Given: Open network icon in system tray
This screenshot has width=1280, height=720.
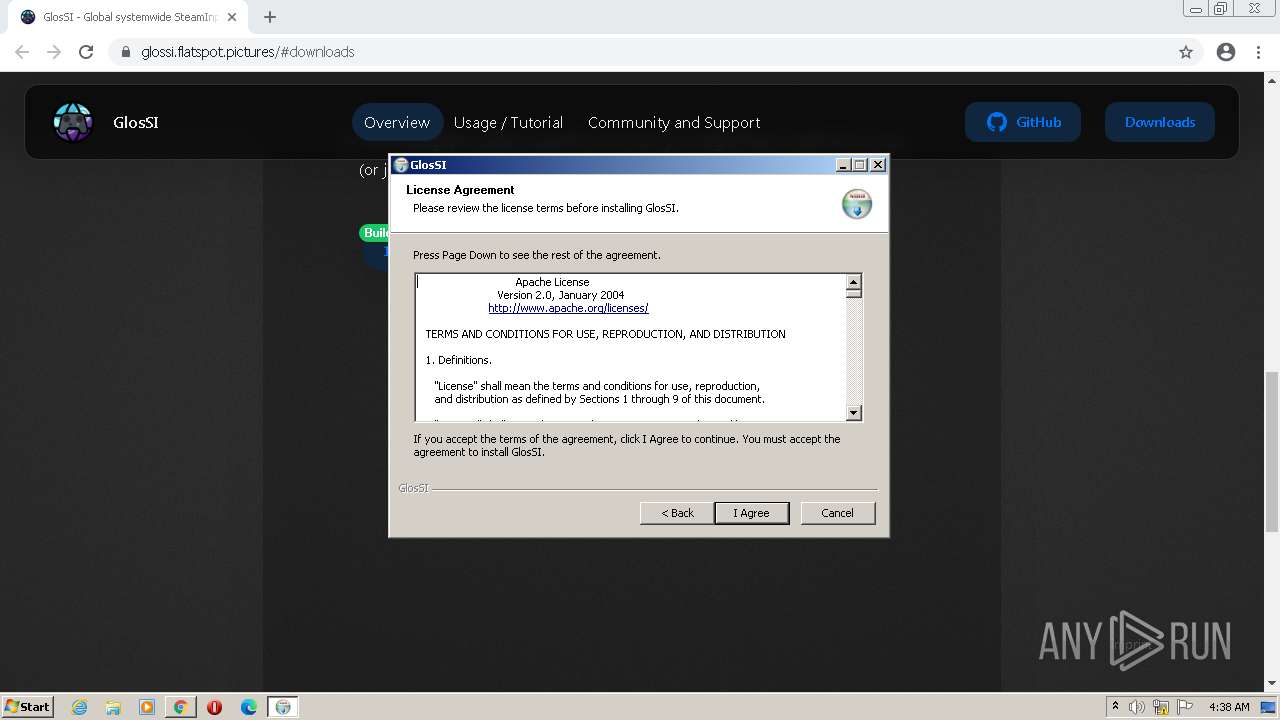Looking at the screenshot, I should (x=1161, y=707).
